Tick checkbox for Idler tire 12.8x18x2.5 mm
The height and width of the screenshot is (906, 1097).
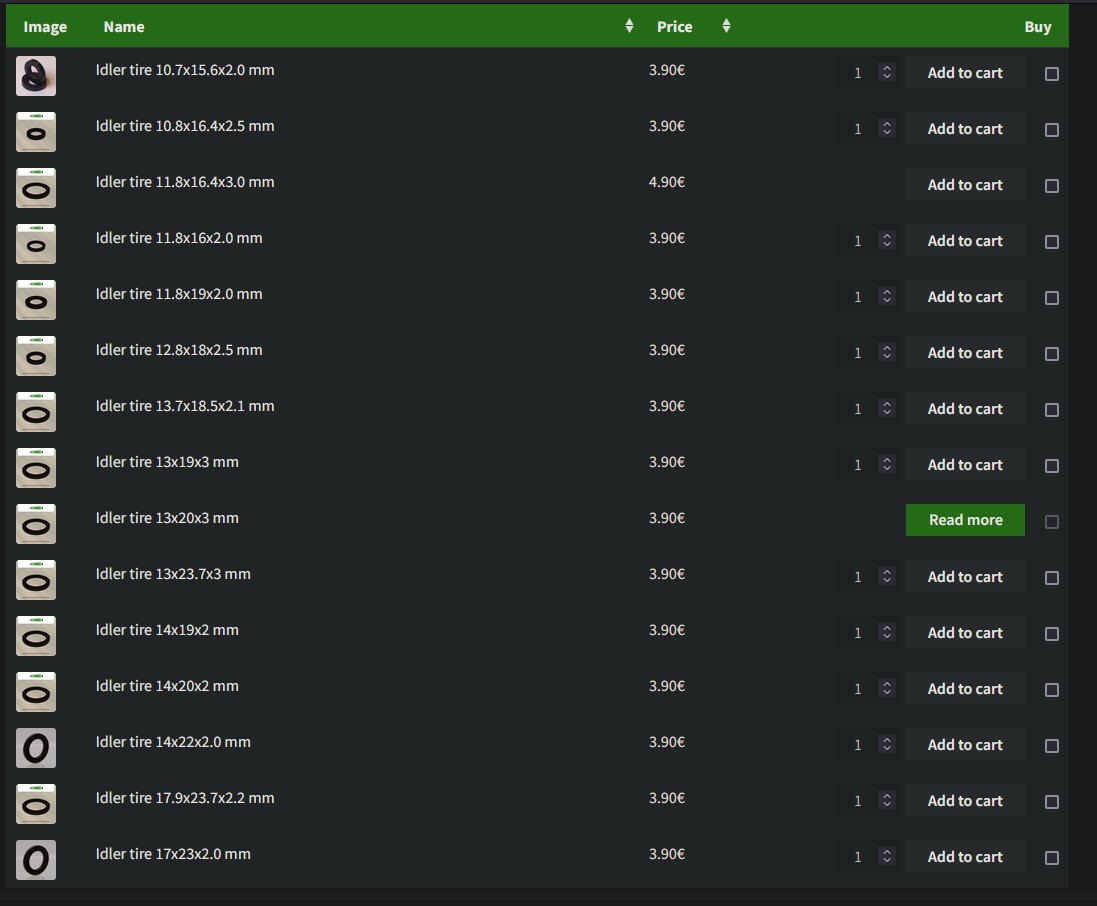click(x=1052, y=353)
